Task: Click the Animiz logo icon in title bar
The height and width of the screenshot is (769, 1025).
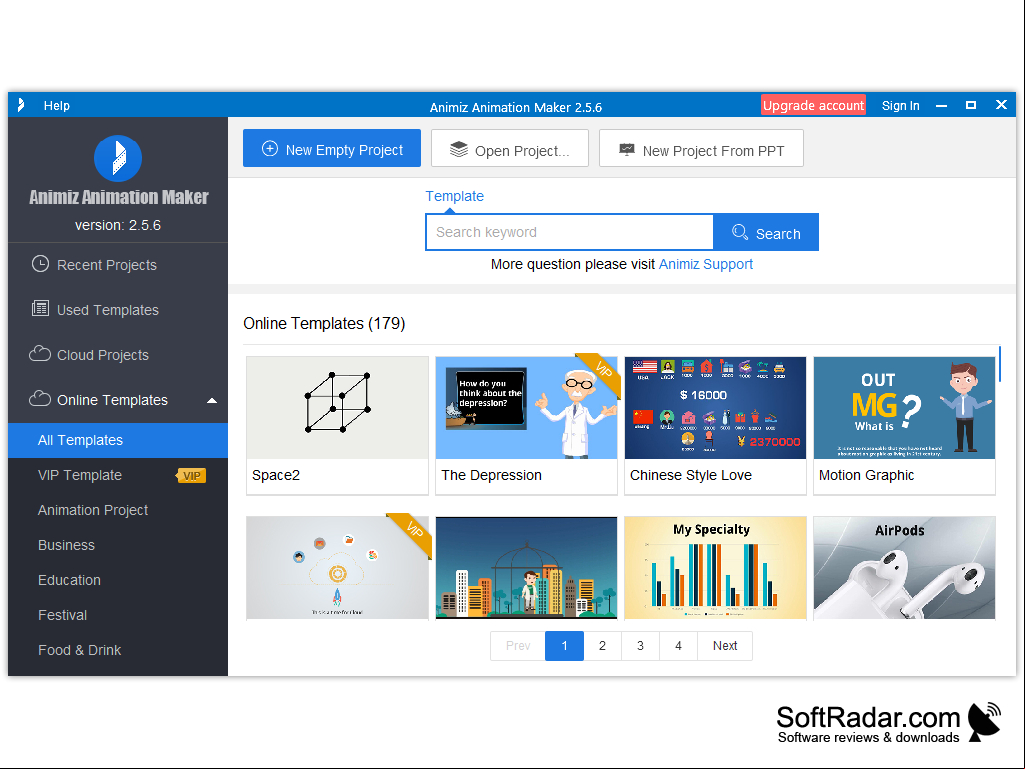Action: (x=21, y=105)
